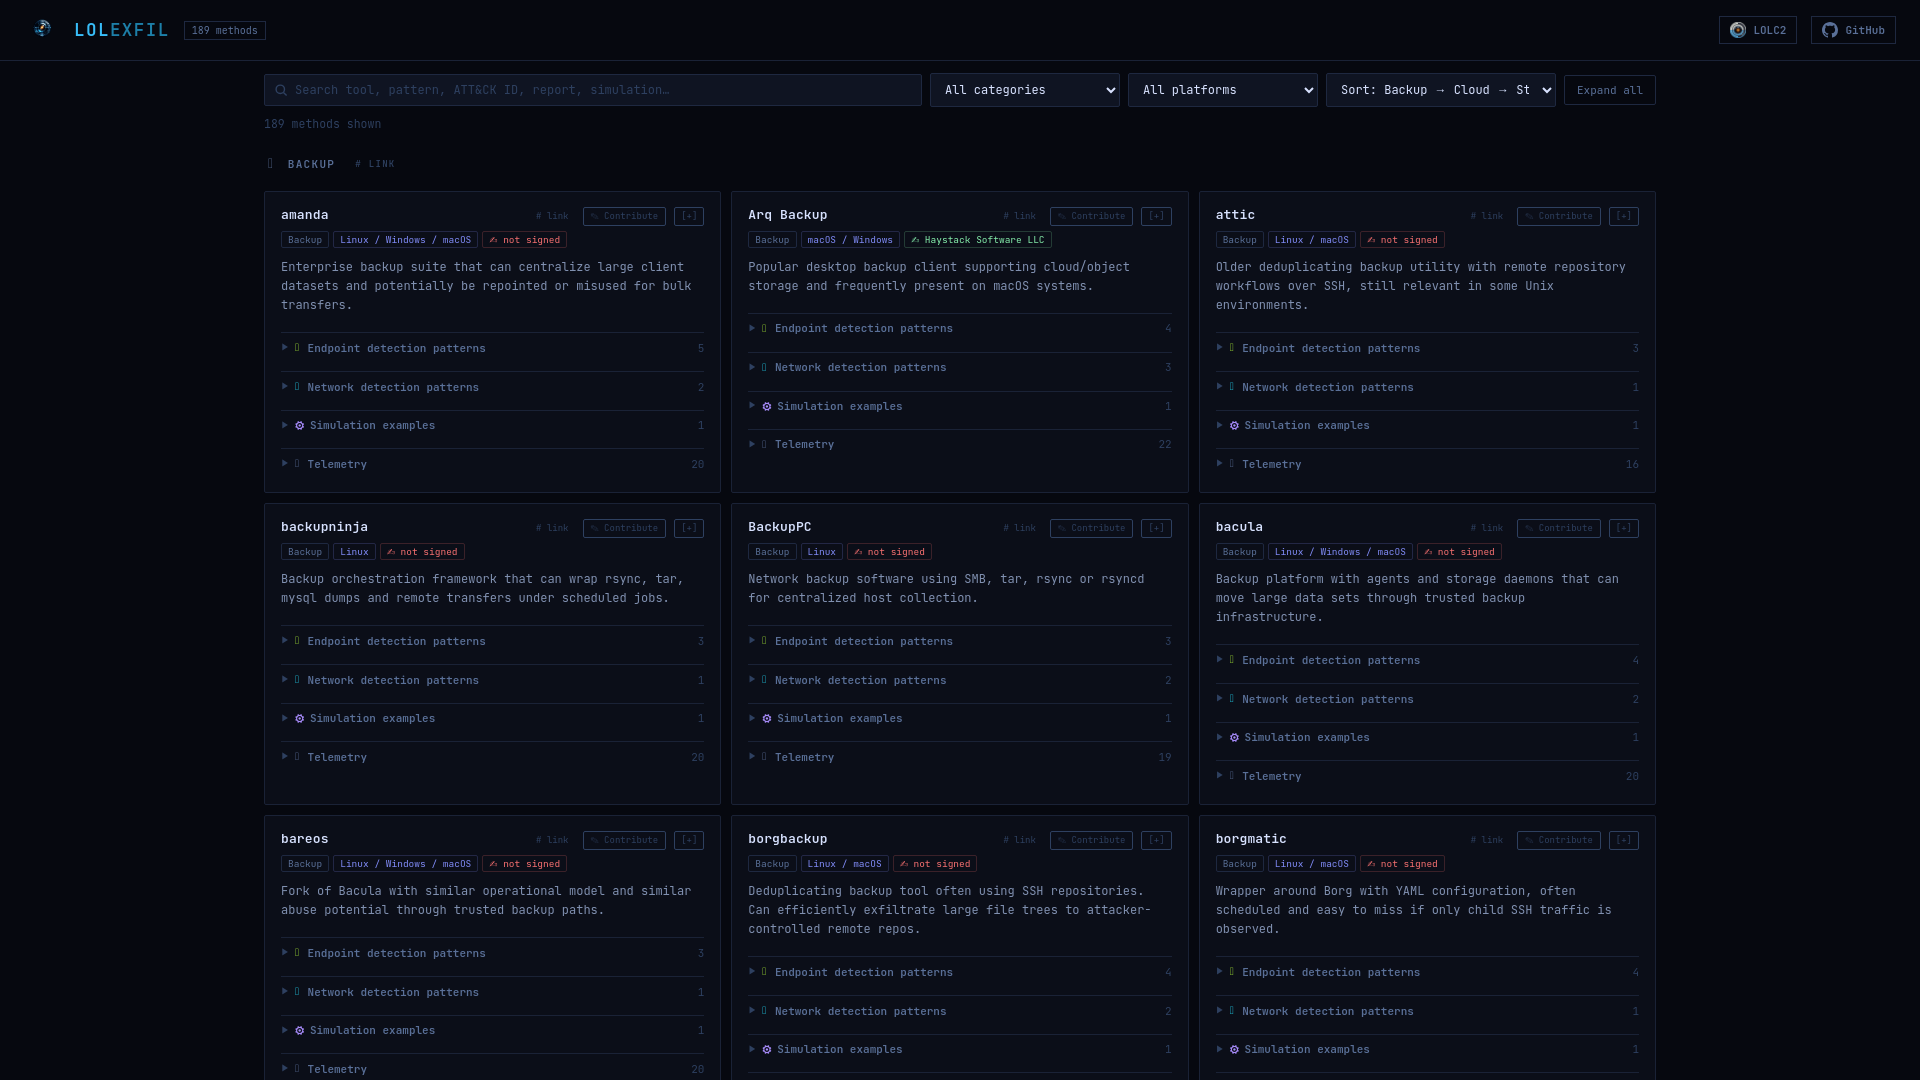Image resolution: width=1920 pixels, height=1080 pixels.
Task: Click the LOLEXFIL logo icon
Action: (42, 29)
